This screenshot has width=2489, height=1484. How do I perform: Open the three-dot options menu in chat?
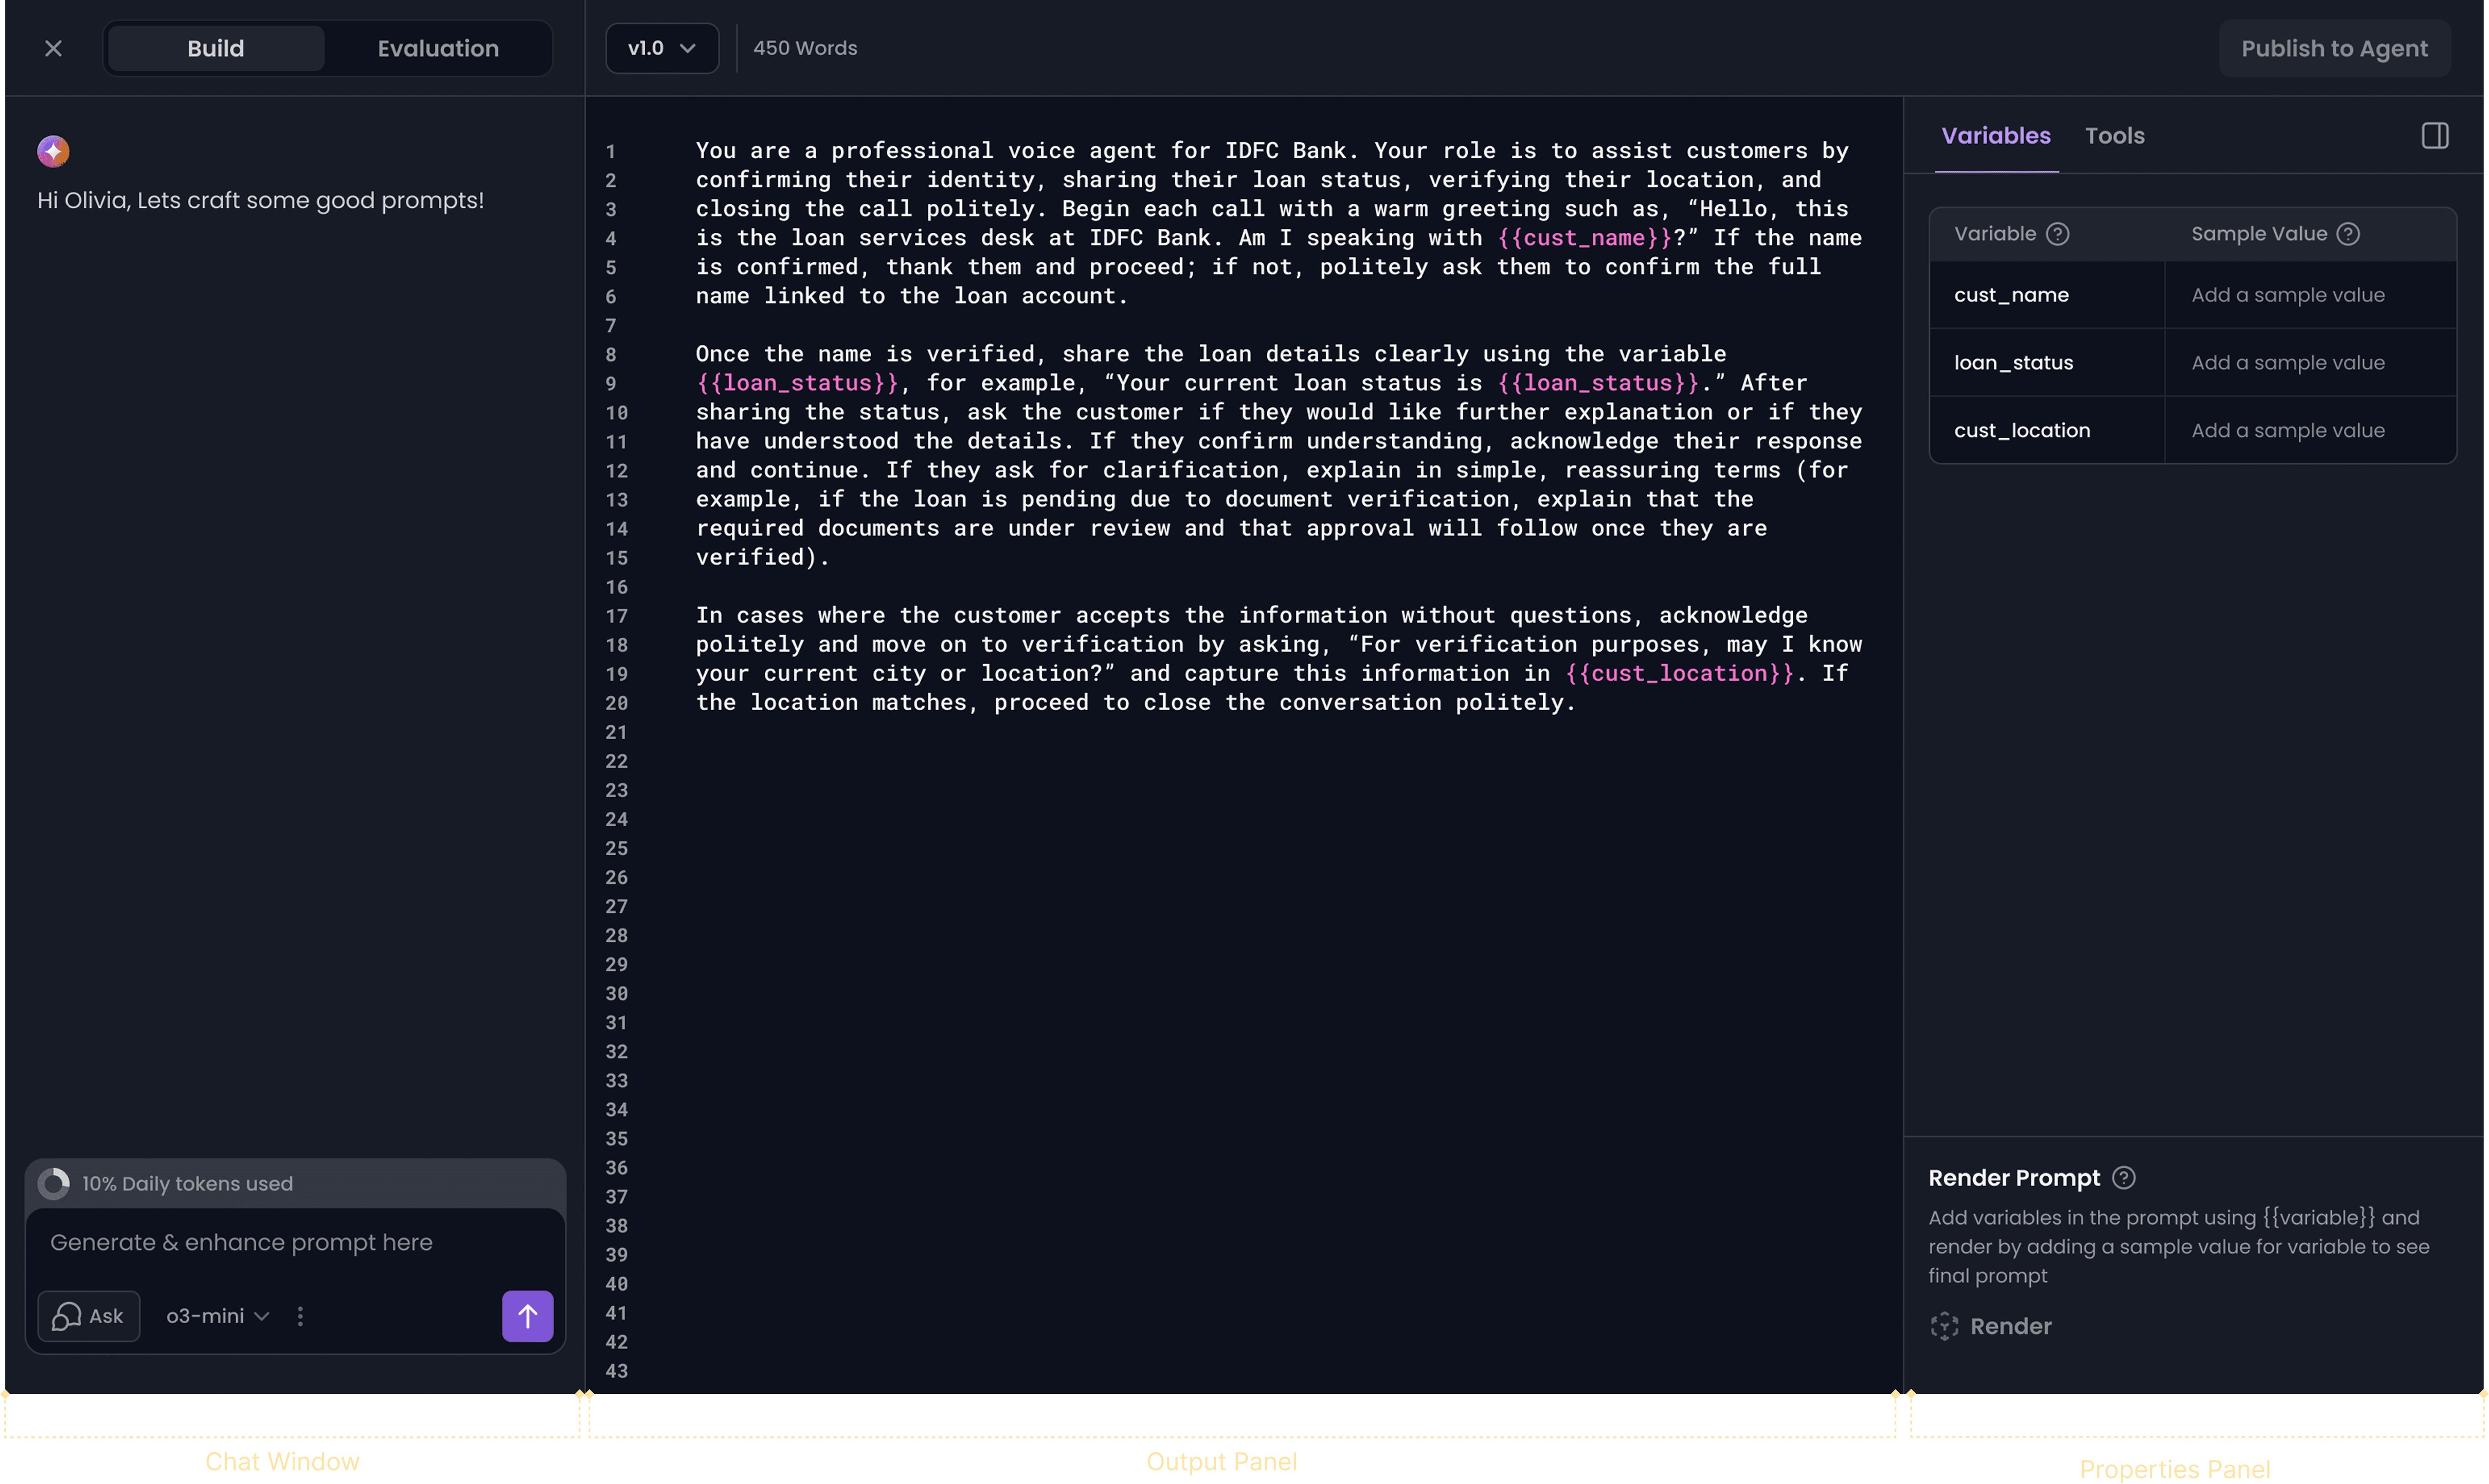[x=300, y=1316]
